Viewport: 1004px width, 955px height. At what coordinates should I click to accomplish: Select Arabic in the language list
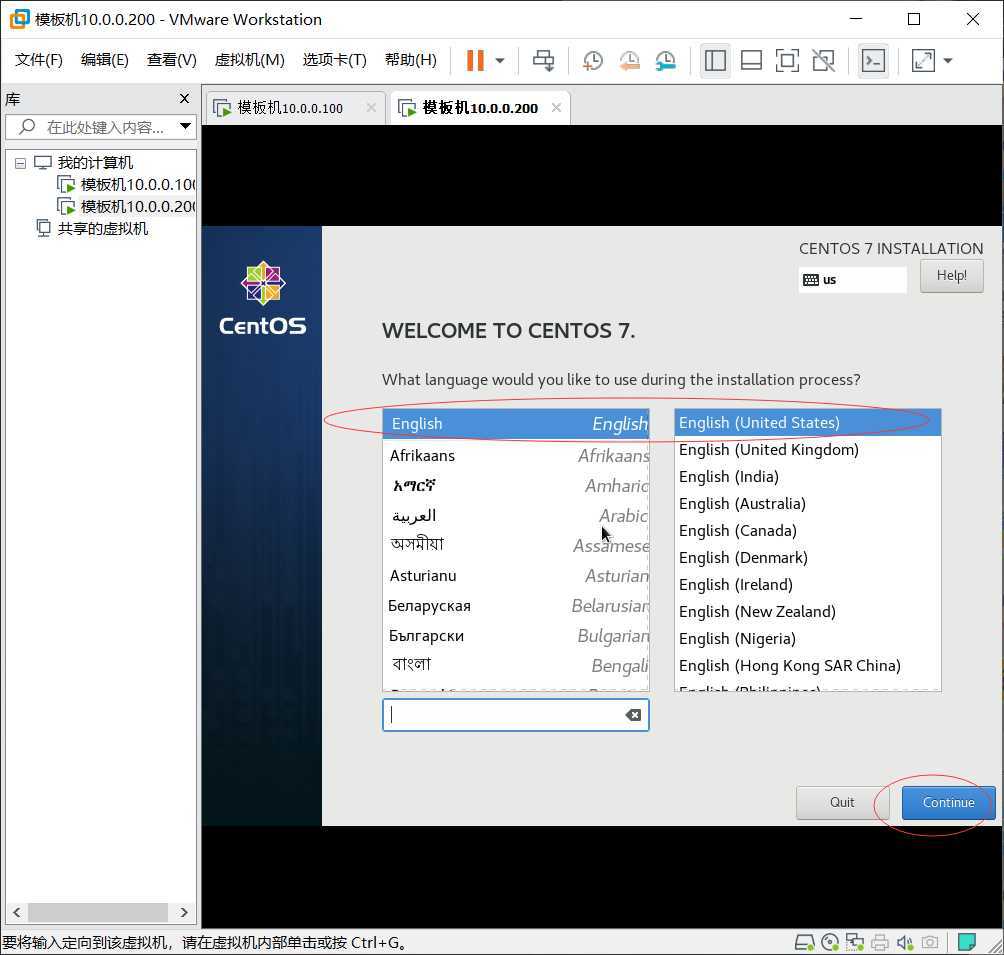coord(516,516)
